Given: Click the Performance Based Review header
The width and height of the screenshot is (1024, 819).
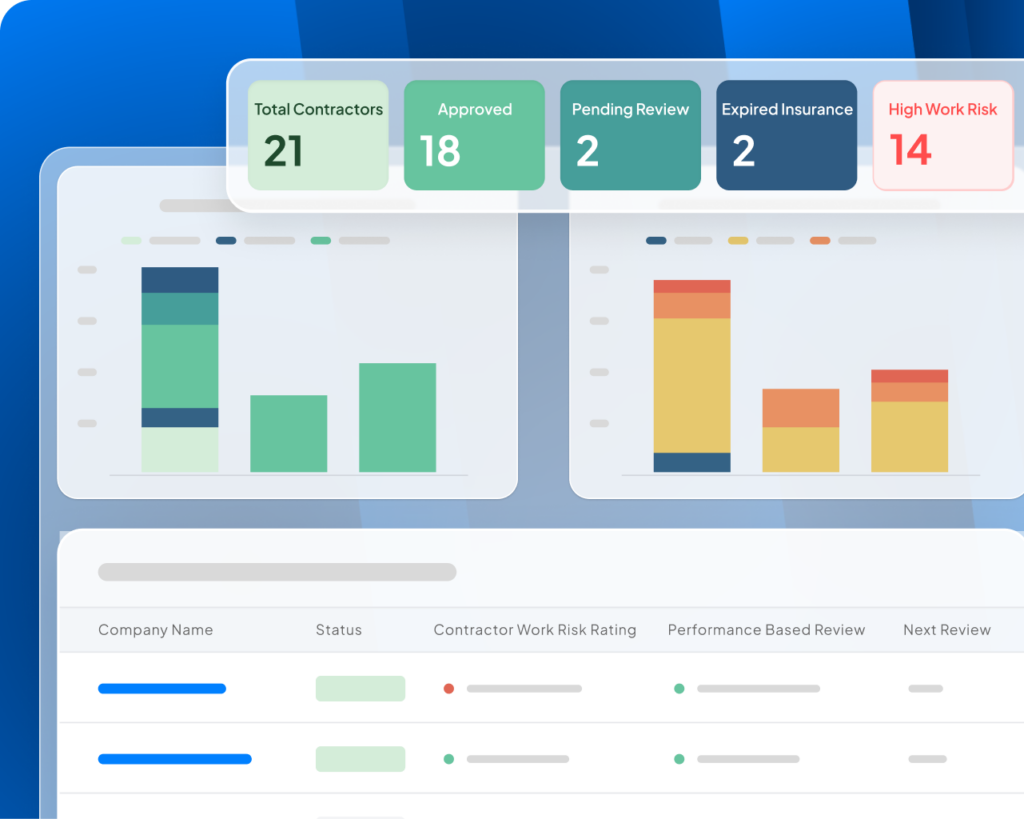Looking at the screenshot, I should click(x=766, y=630).
